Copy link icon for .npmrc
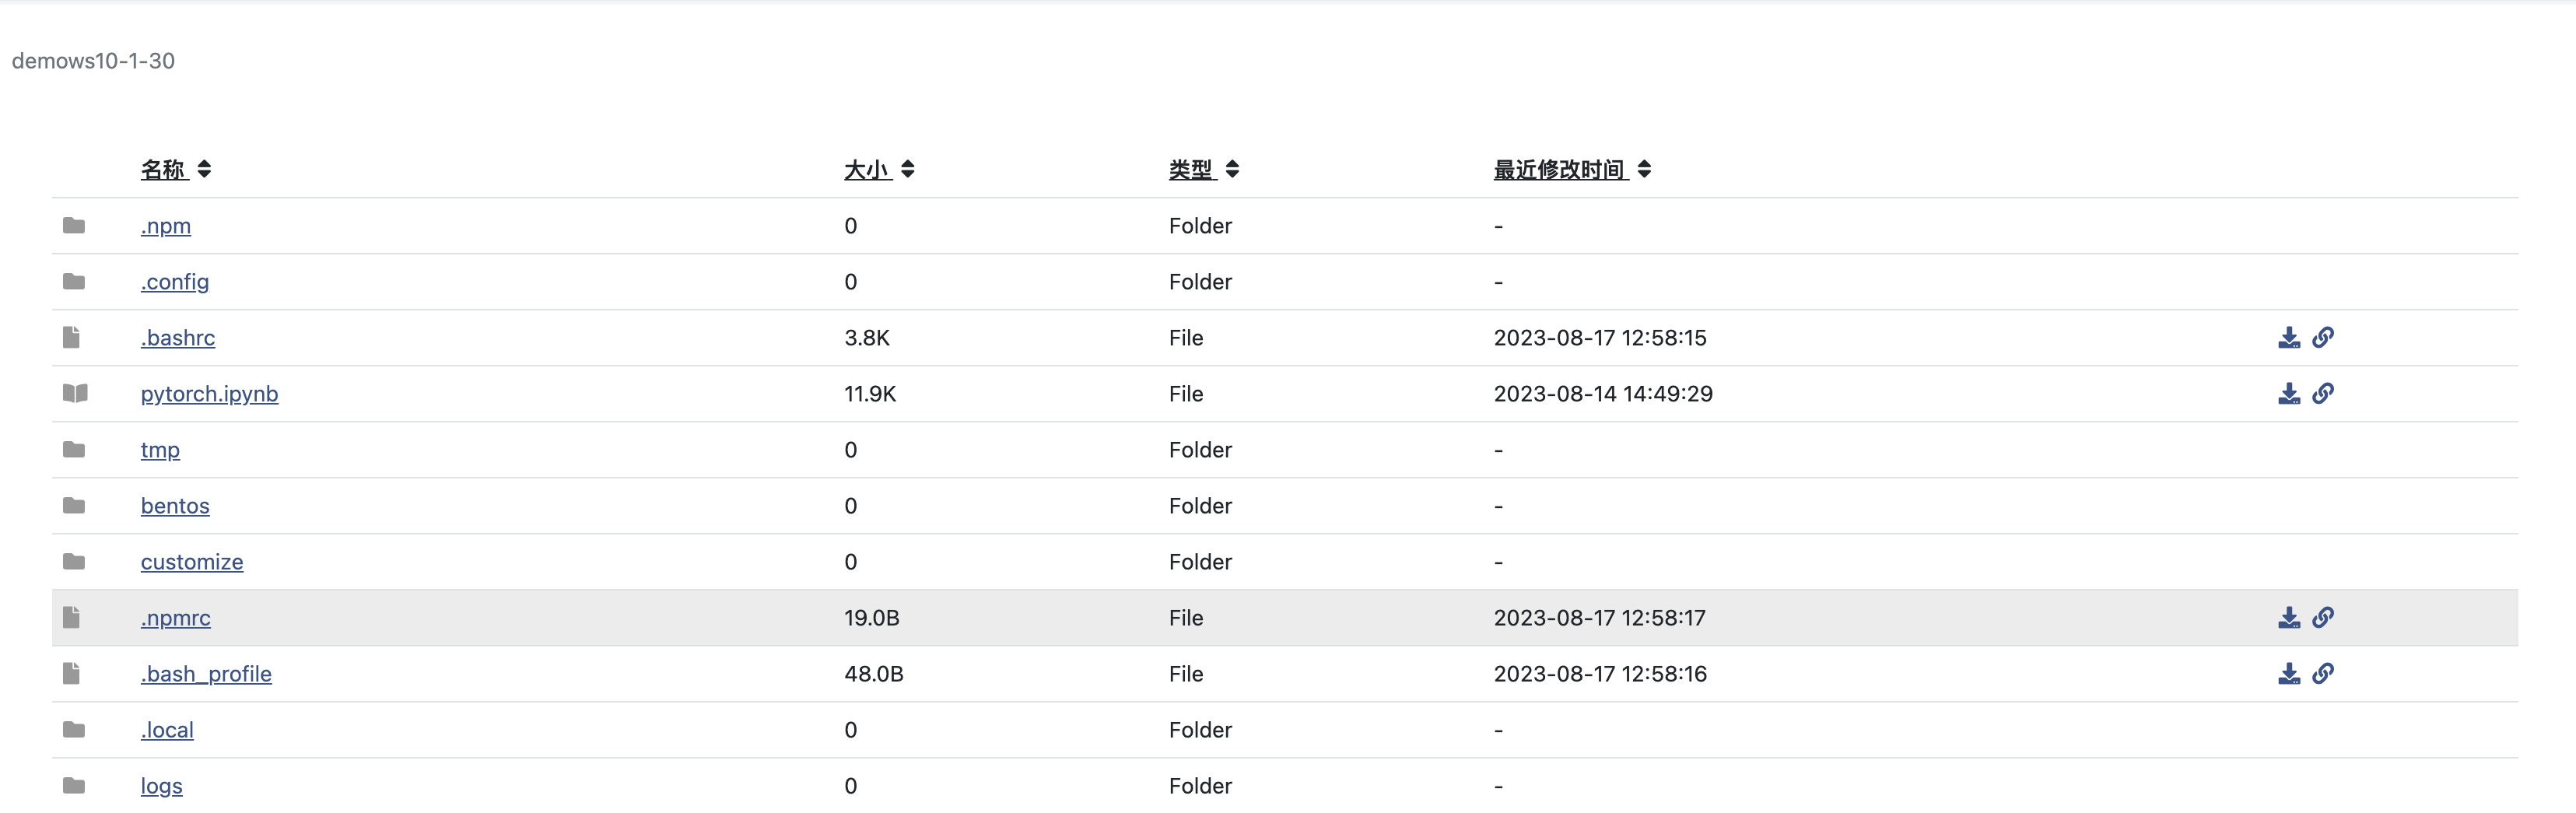The image size is (2576, 813). 2323,618
